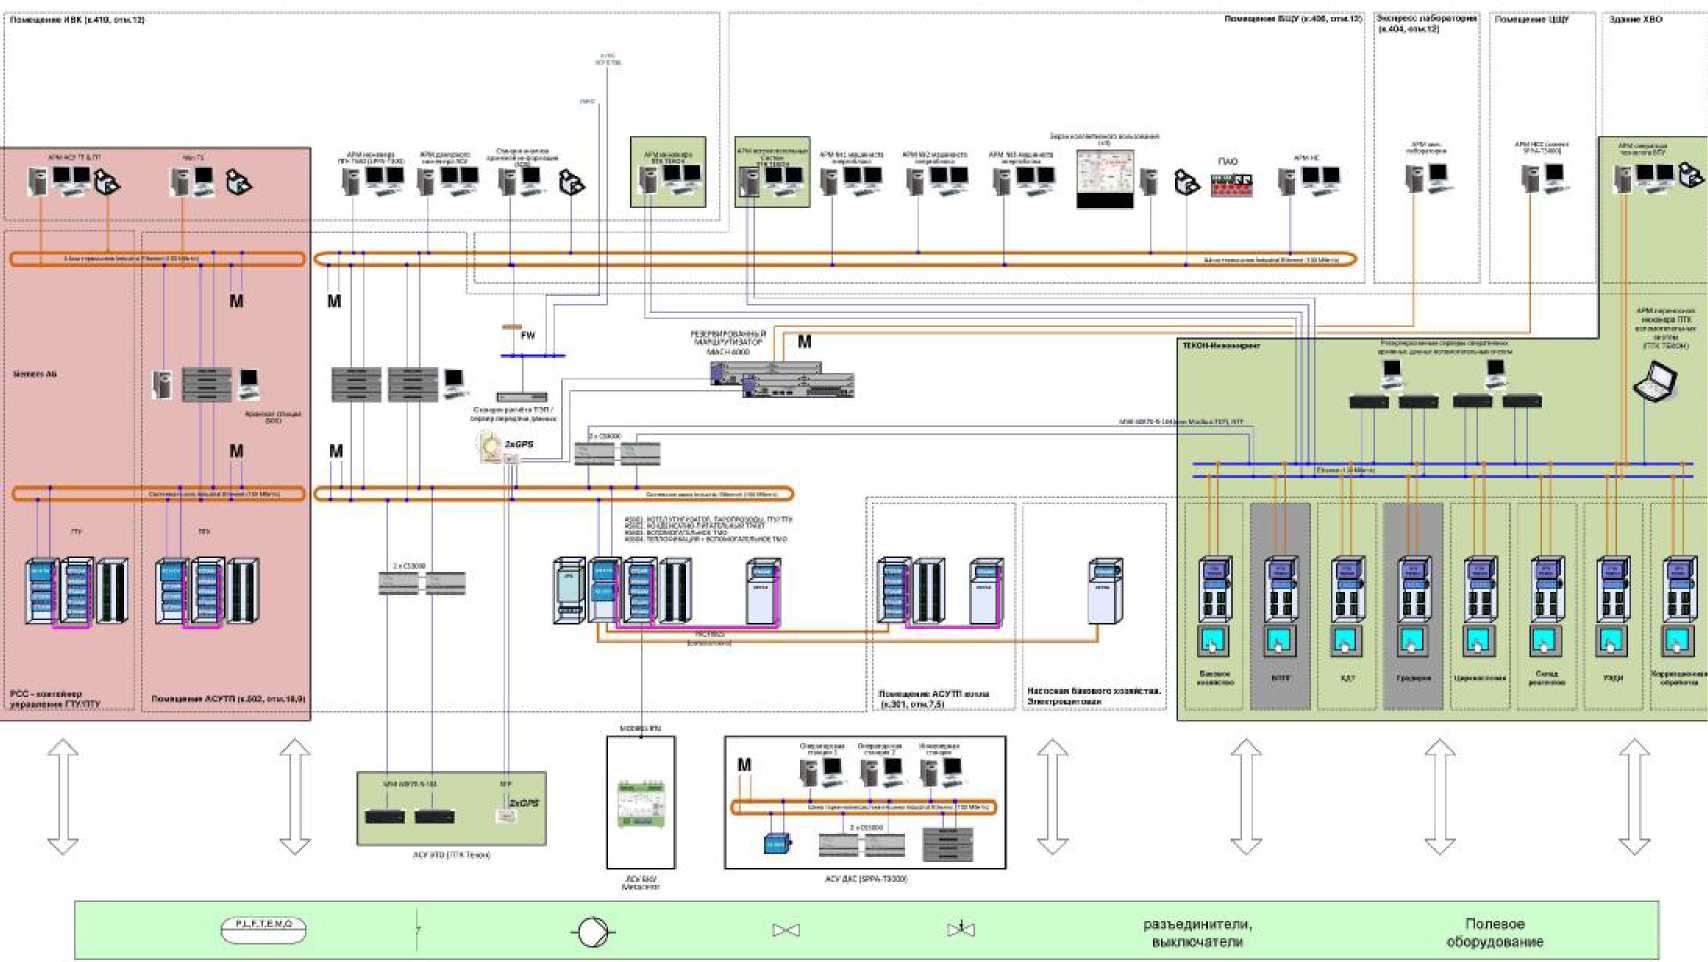This screenshot has height=962, width=1708.
Task: Click the rightmost double-headed vertical arrow
Action: (1634, 796)
